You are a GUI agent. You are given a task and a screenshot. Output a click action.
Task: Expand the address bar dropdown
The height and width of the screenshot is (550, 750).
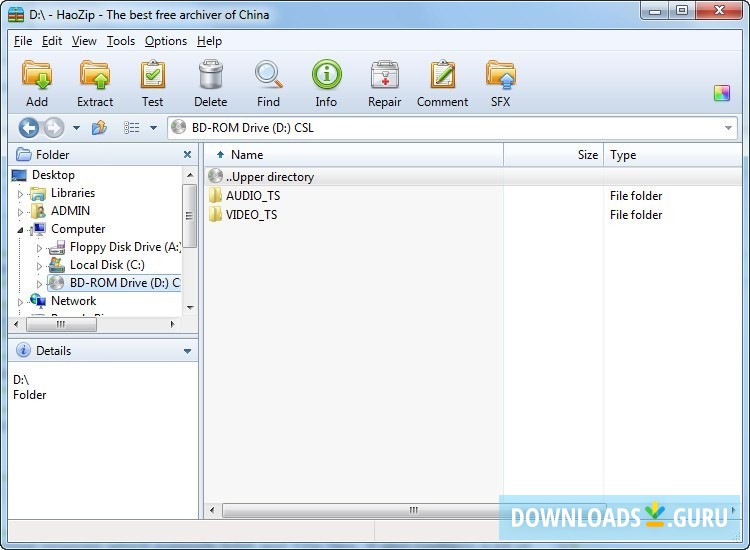coord(728,128)
